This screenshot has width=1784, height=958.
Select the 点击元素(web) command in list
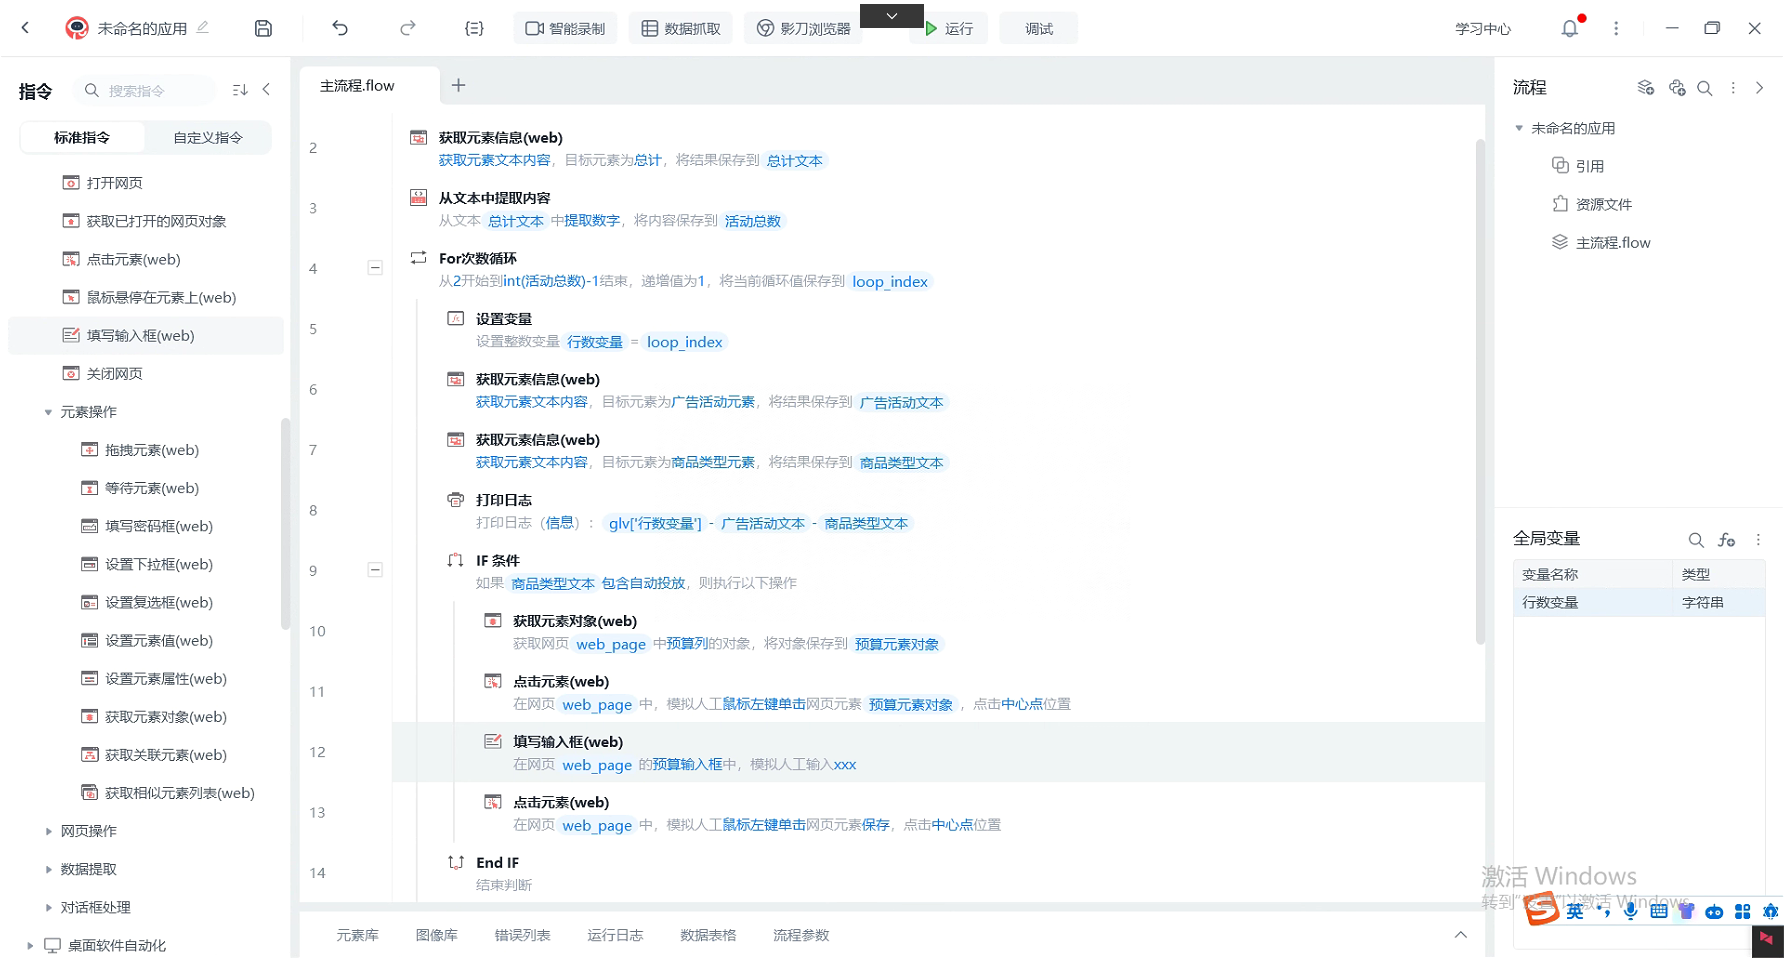pyautogui.click(x=121, y=259)
